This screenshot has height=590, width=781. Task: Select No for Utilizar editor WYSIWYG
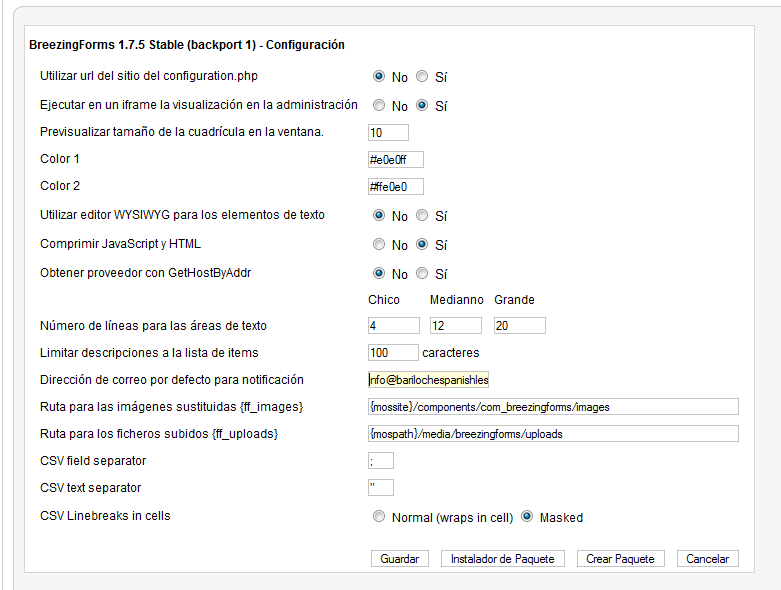pos(379,215)
